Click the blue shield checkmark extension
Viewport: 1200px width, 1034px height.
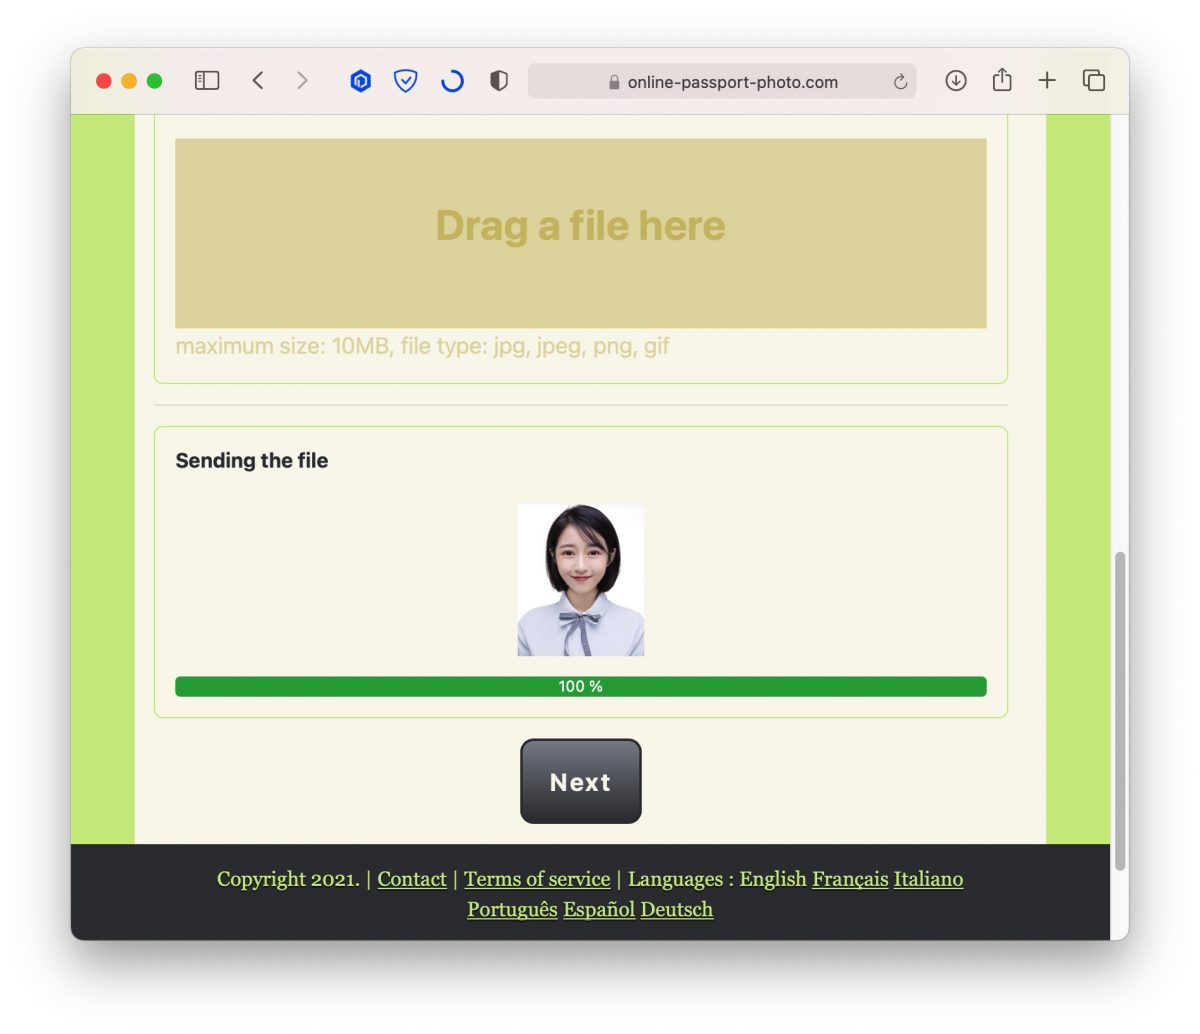(405, 81)
